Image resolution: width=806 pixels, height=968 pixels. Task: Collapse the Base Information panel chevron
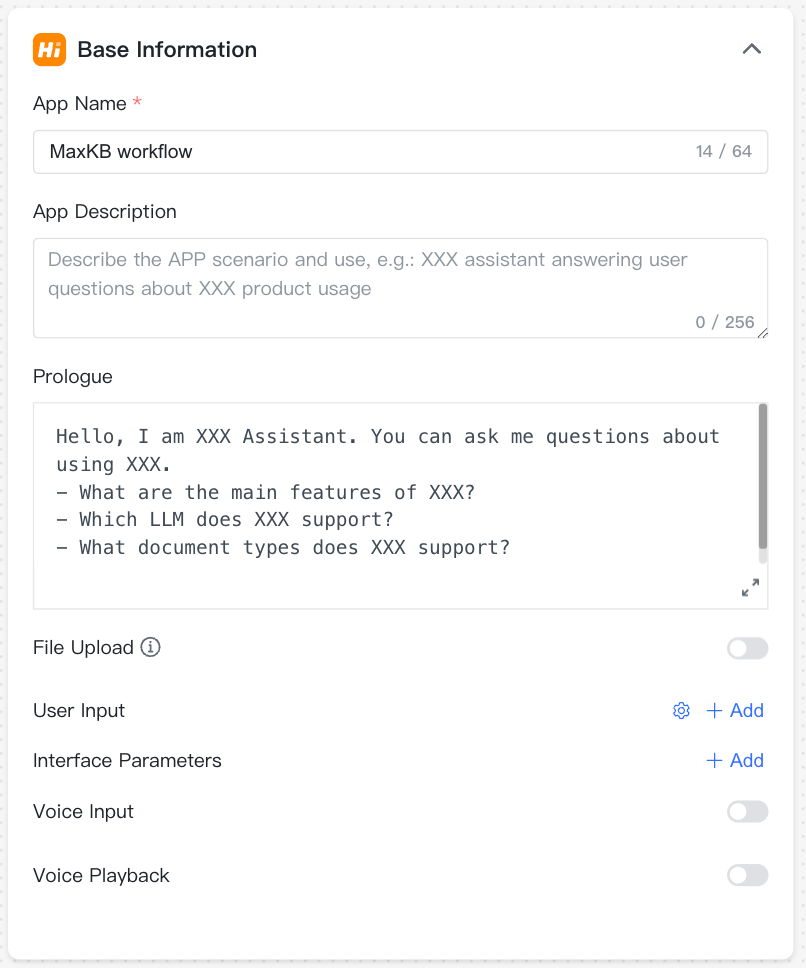(x=751, y=49)
